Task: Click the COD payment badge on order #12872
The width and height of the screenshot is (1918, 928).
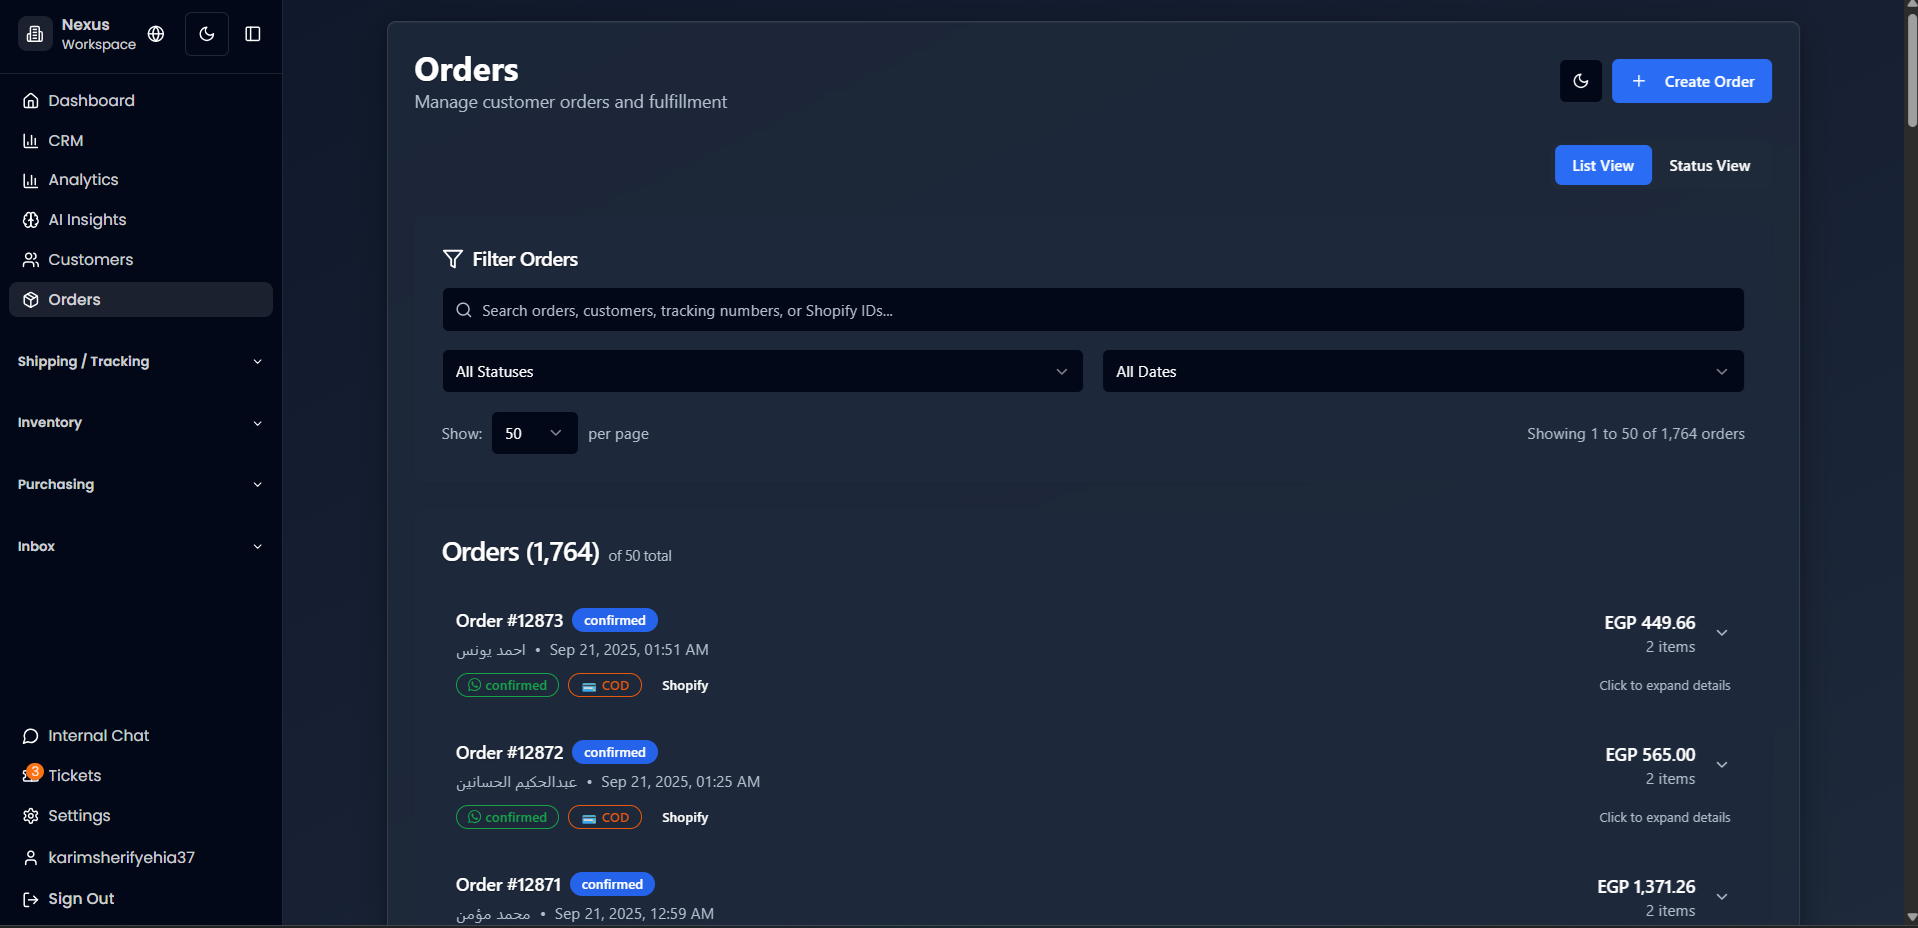Action: point(604,817)
